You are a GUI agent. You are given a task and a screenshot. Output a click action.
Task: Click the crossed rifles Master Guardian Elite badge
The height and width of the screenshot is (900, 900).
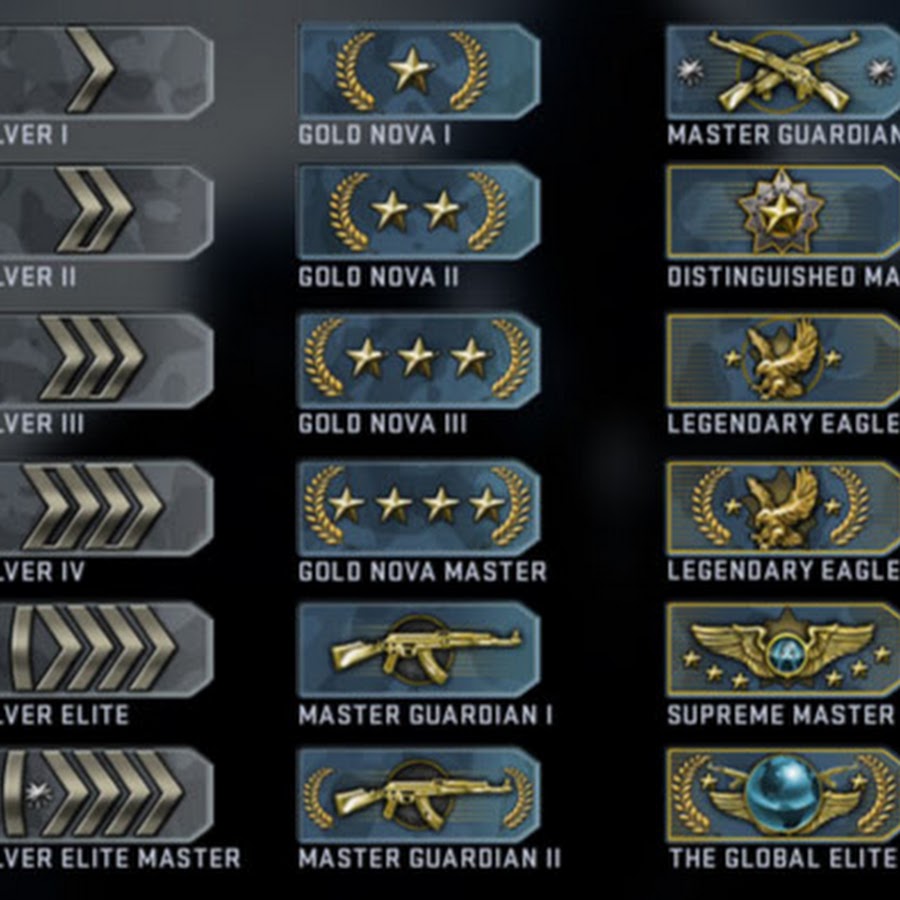tap(783, 72)
